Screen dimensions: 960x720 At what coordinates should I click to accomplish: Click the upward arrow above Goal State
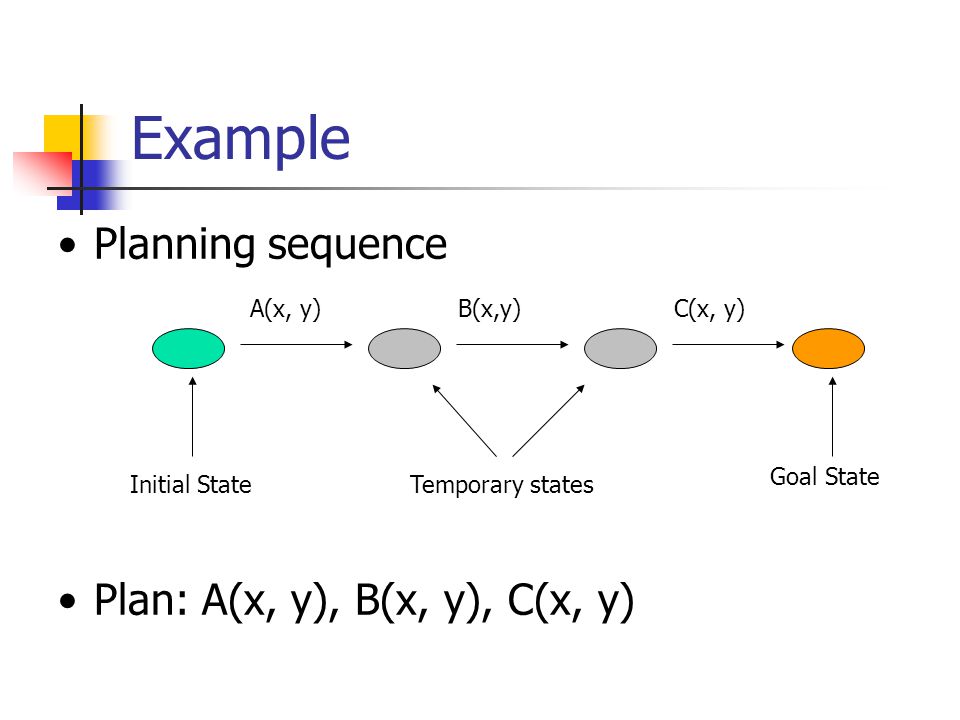point(833,417)
